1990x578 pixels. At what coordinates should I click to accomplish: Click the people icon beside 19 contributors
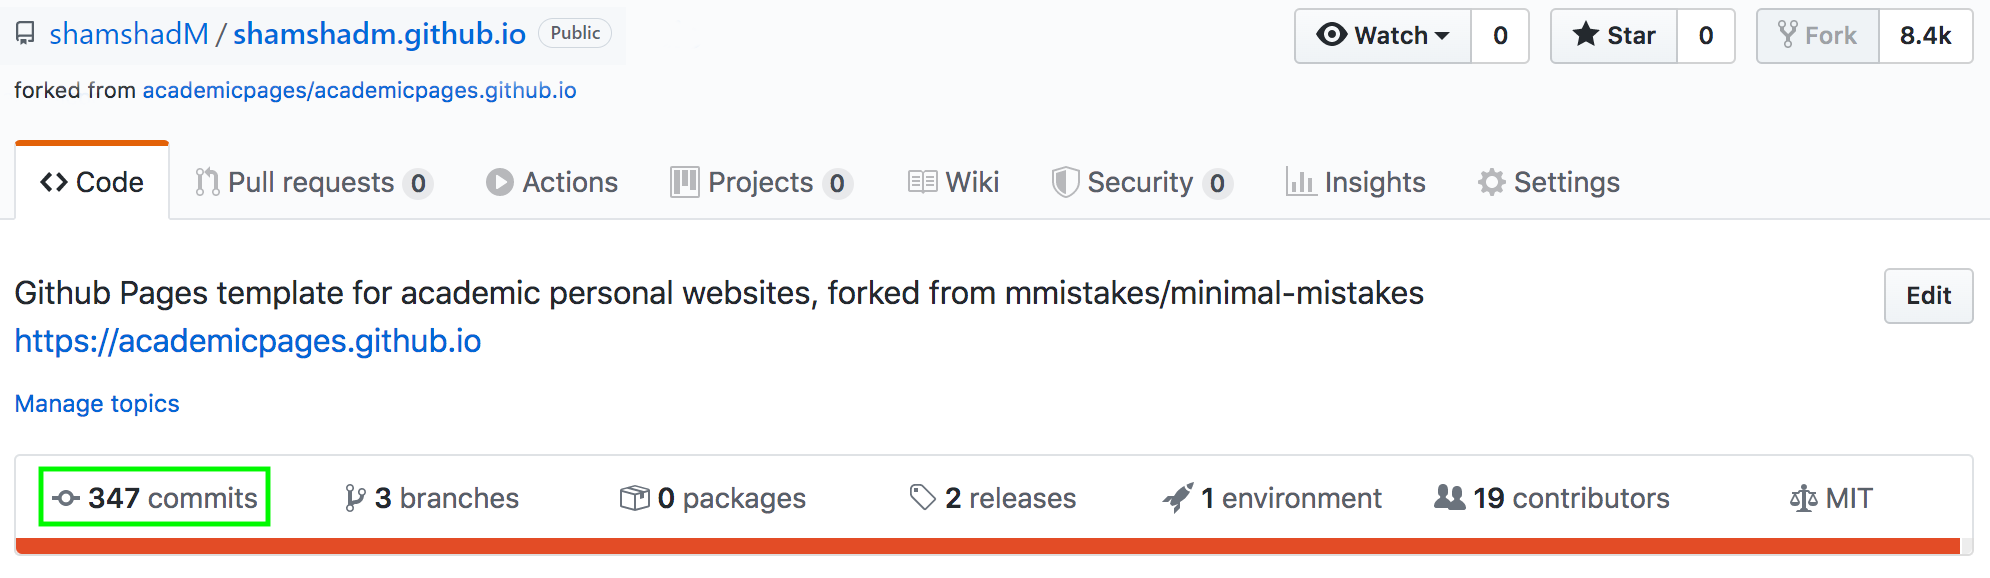pyautogui.click(x=1449, y=497)
